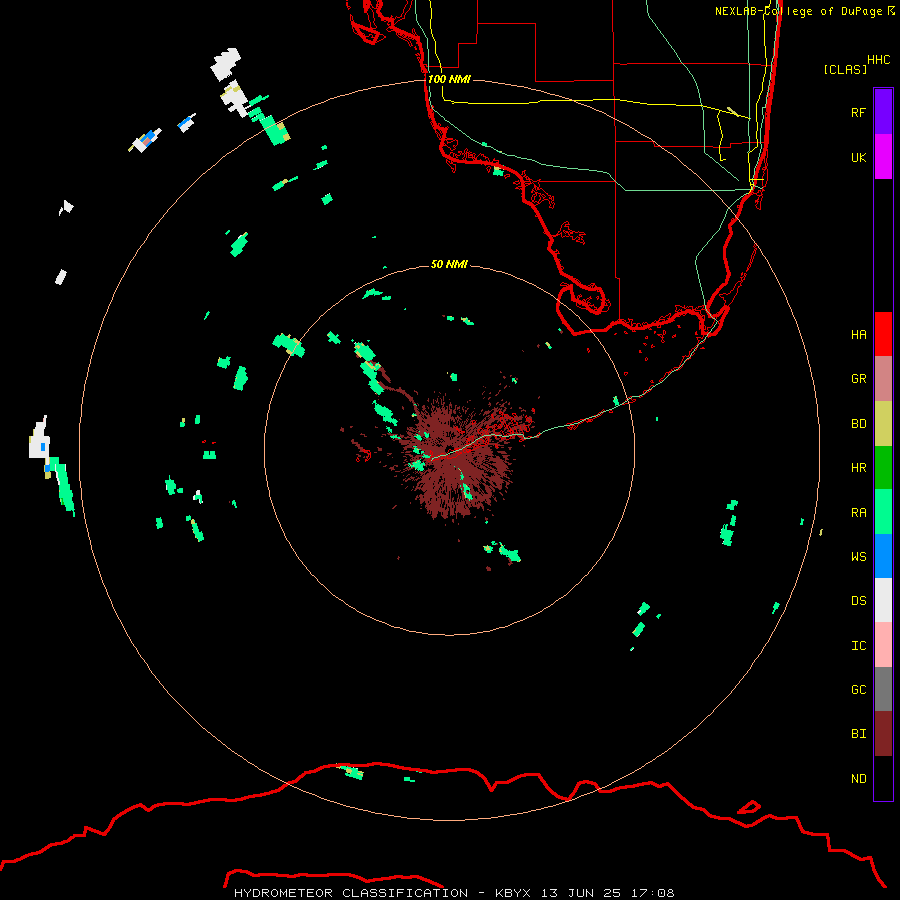Screen dimensions: 900x900
Task: Click the 100 NMI range ring label
Action: point(449,79)
